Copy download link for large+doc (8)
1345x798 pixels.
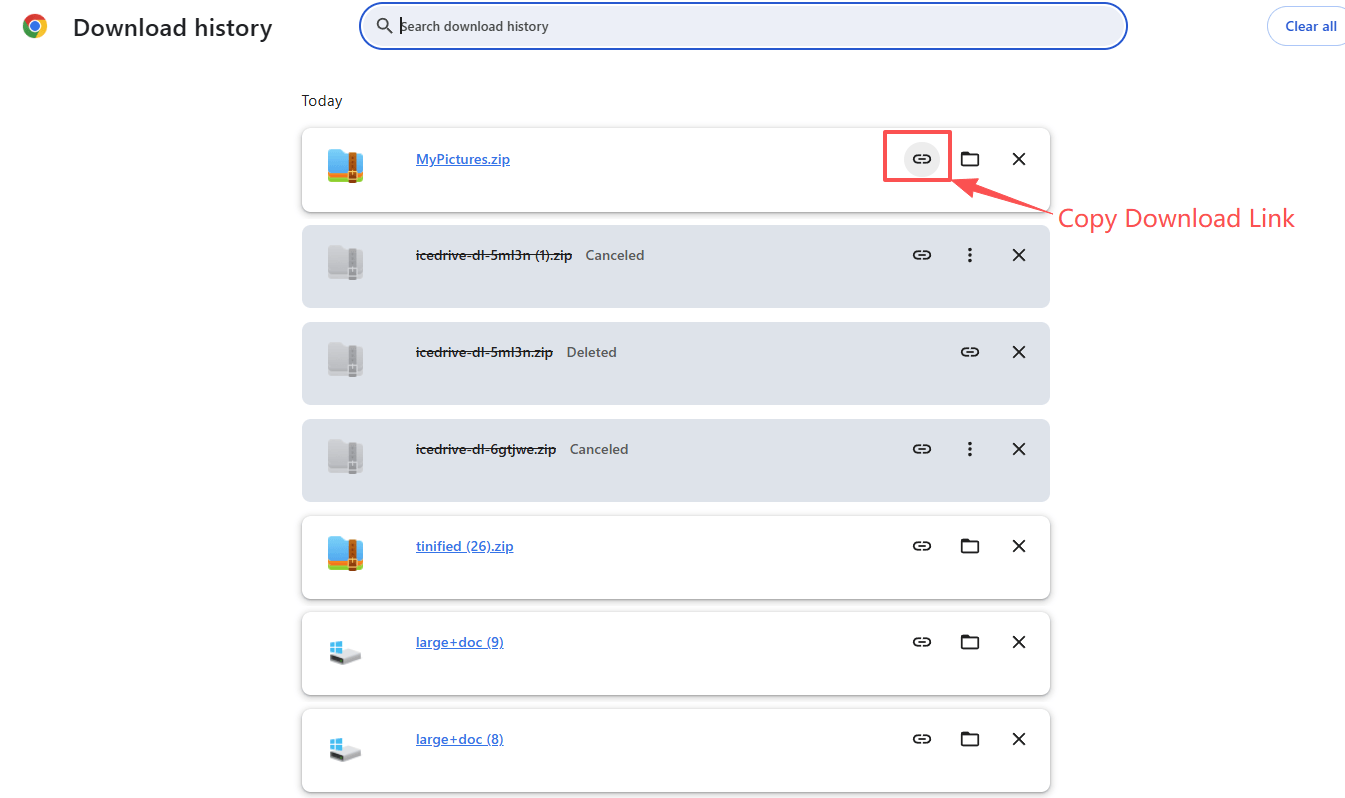pyautogui.click(x=921, y=738)
